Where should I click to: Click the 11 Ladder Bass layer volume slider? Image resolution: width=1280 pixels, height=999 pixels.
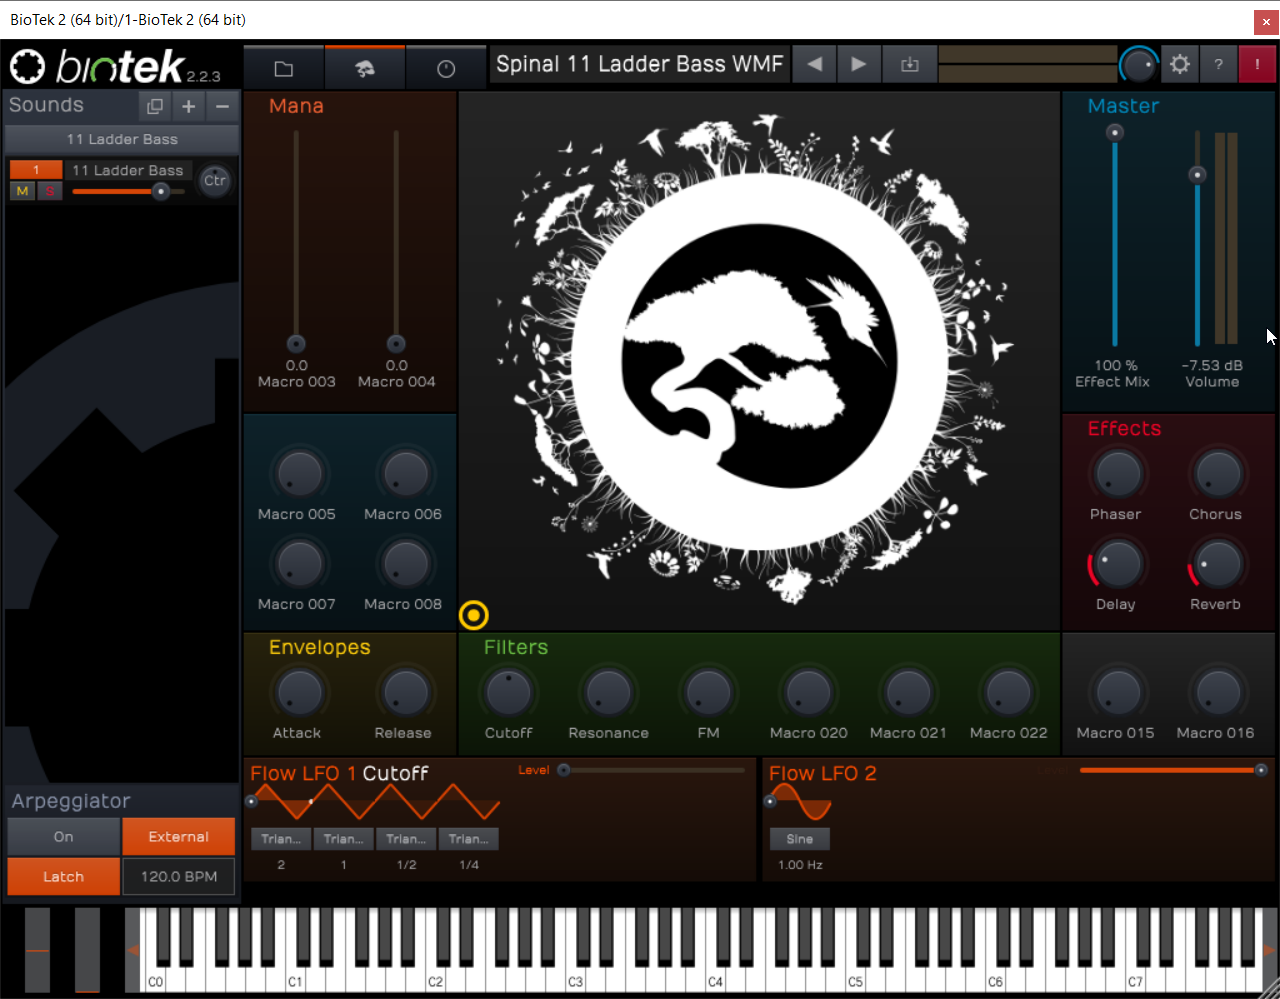[128, 191]
